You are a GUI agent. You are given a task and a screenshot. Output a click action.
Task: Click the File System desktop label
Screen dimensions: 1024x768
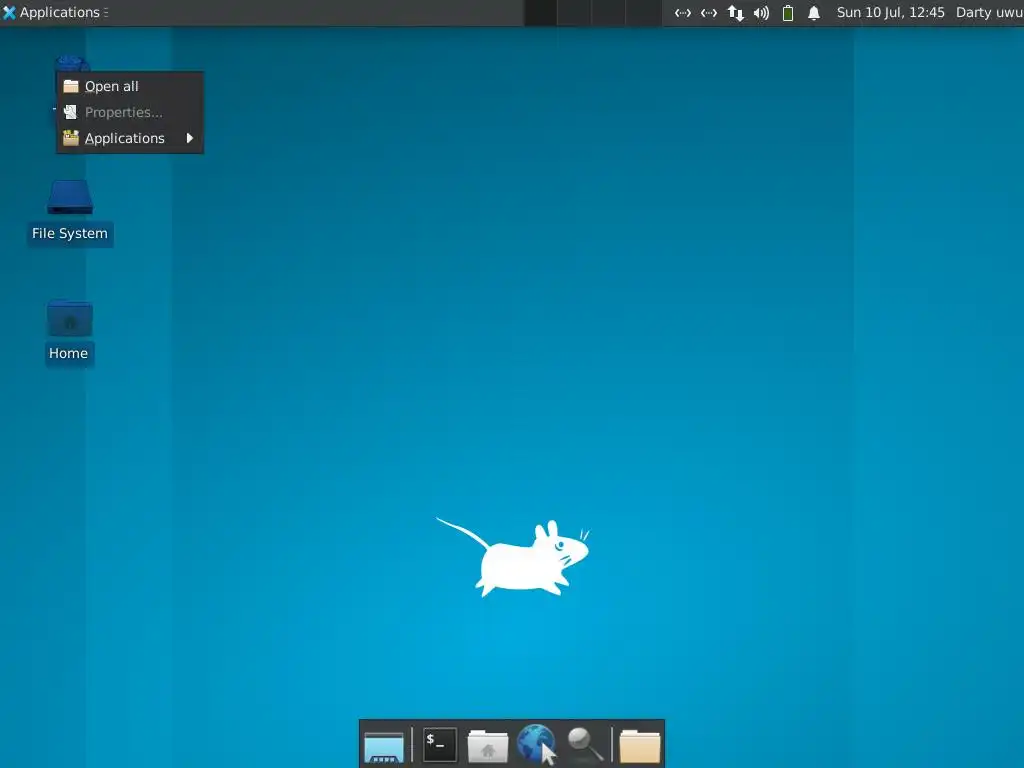coord(70,234)
